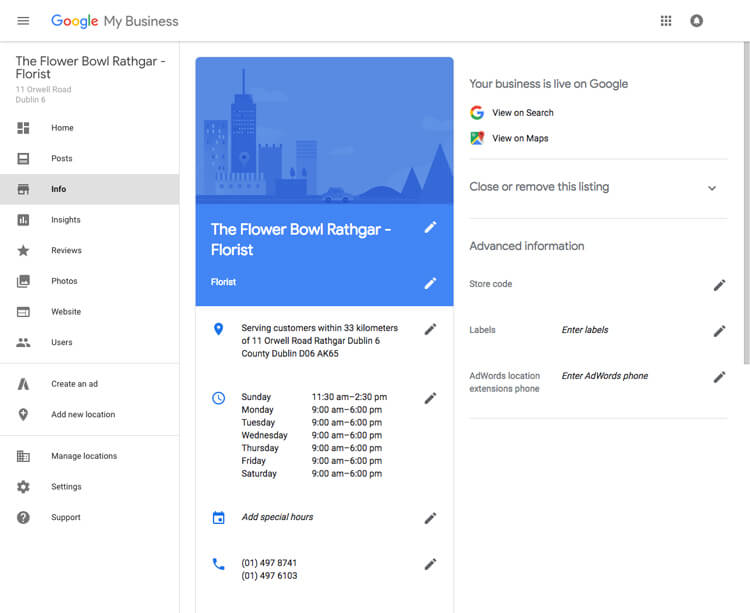Edit special hours pencil icon
Image resolution: width=750 pixels, height=613 pixels.
[430, 518]
